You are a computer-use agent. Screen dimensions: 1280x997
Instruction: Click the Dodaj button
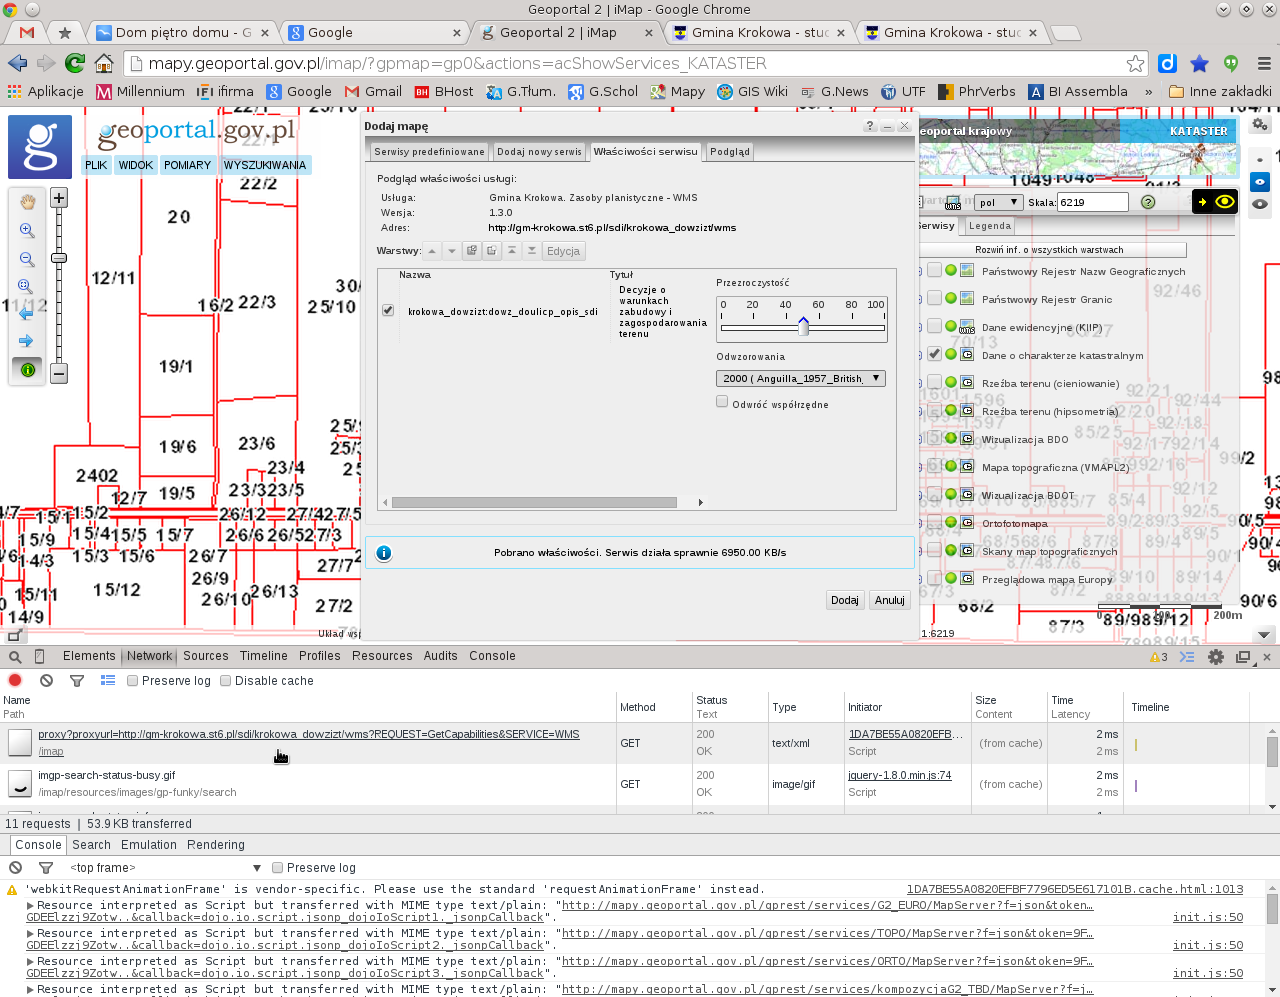click(x=845, y=600)
